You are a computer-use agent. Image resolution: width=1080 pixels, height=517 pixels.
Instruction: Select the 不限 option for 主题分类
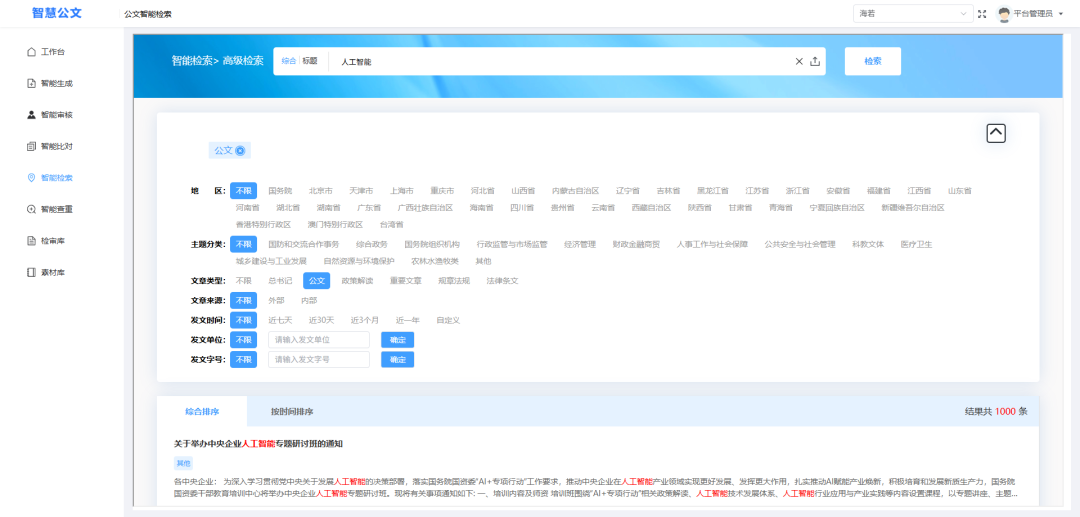click(243, 244)
